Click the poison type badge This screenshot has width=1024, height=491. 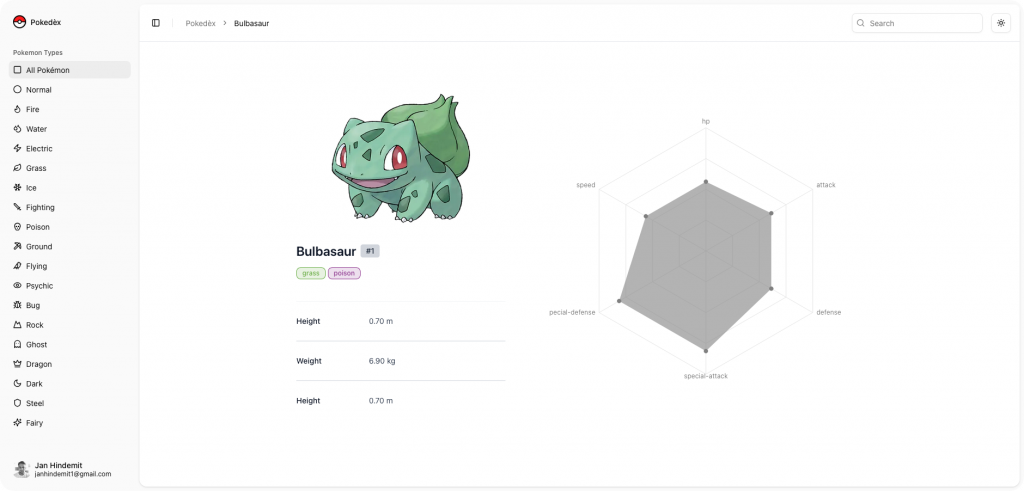(x=344, y=273)
